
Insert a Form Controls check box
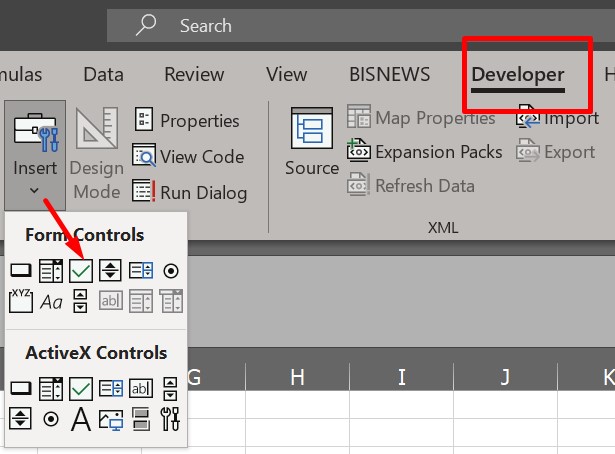81,270
